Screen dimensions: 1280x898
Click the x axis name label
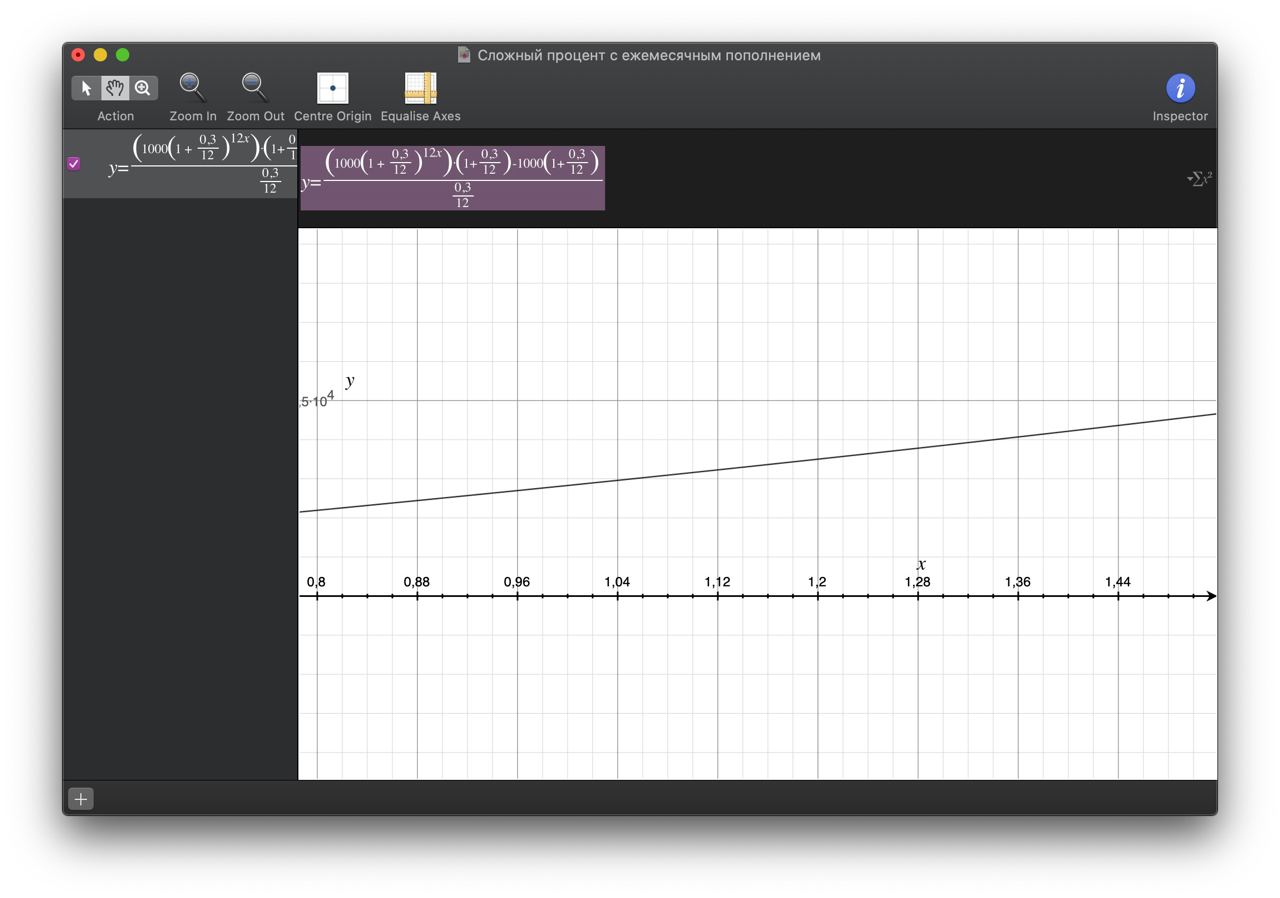pyautogui.click(x=921, y=564)
